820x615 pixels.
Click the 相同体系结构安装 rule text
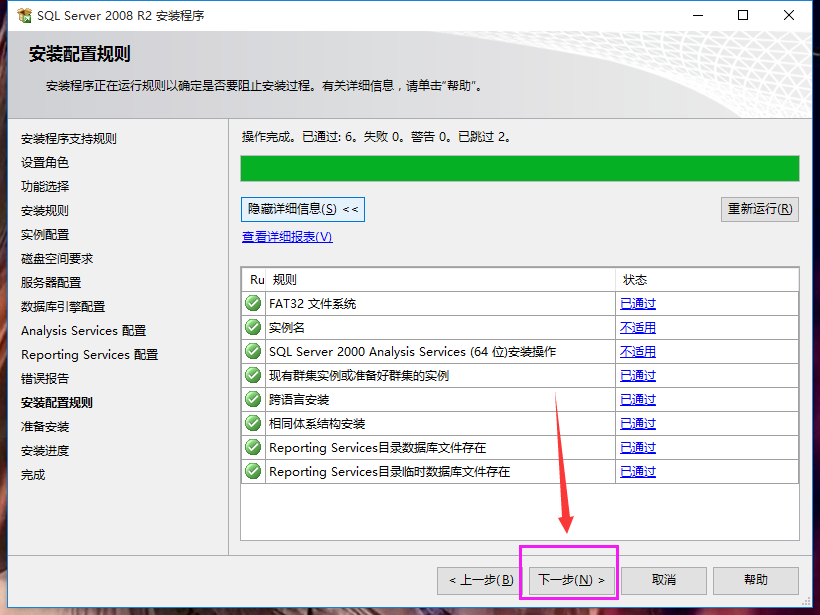(x=317, y=424)
